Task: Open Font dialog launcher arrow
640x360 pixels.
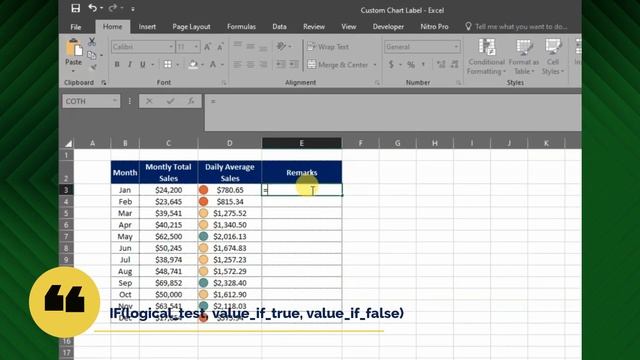Action: click(x=224, y=83)
